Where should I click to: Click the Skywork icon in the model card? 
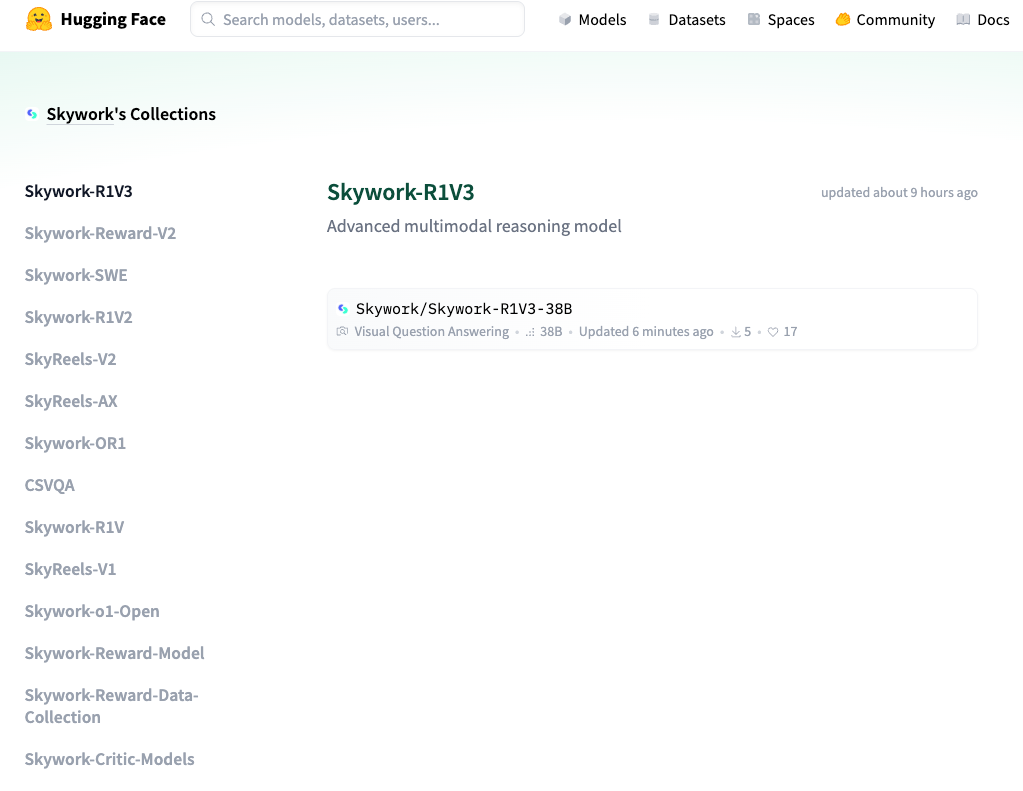[343, 309]
